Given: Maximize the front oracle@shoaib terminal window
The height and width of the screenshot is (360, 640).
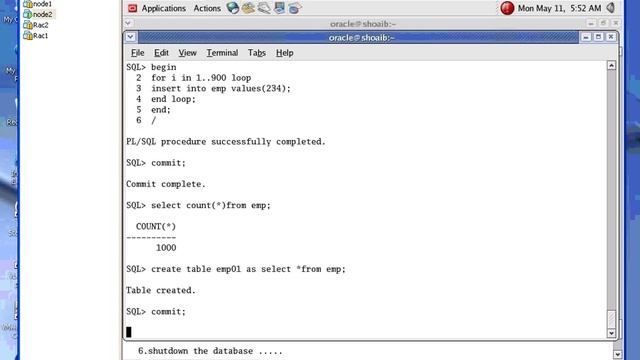Looking at the screenshot, I should pyautogui.click(x=598, y=37).
